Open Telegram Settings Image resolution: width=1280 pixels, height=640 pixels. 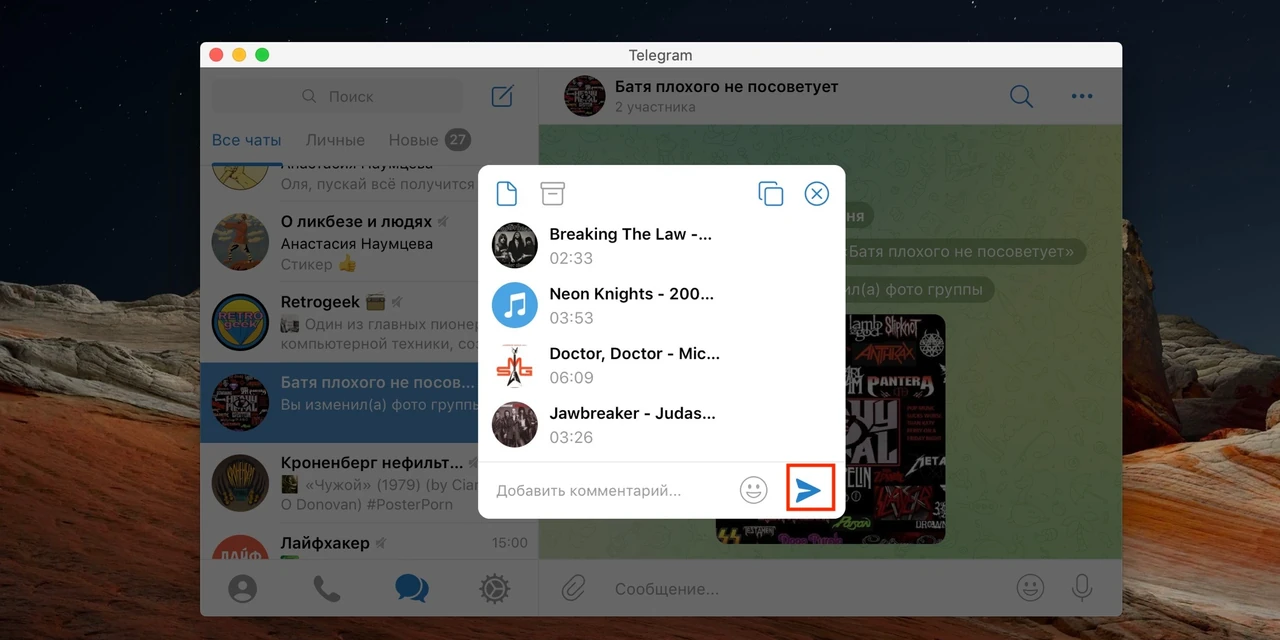494,589
